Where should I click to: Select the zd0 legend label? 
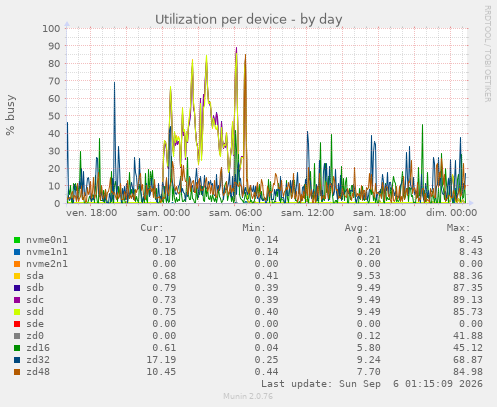[x=35, y=336]
